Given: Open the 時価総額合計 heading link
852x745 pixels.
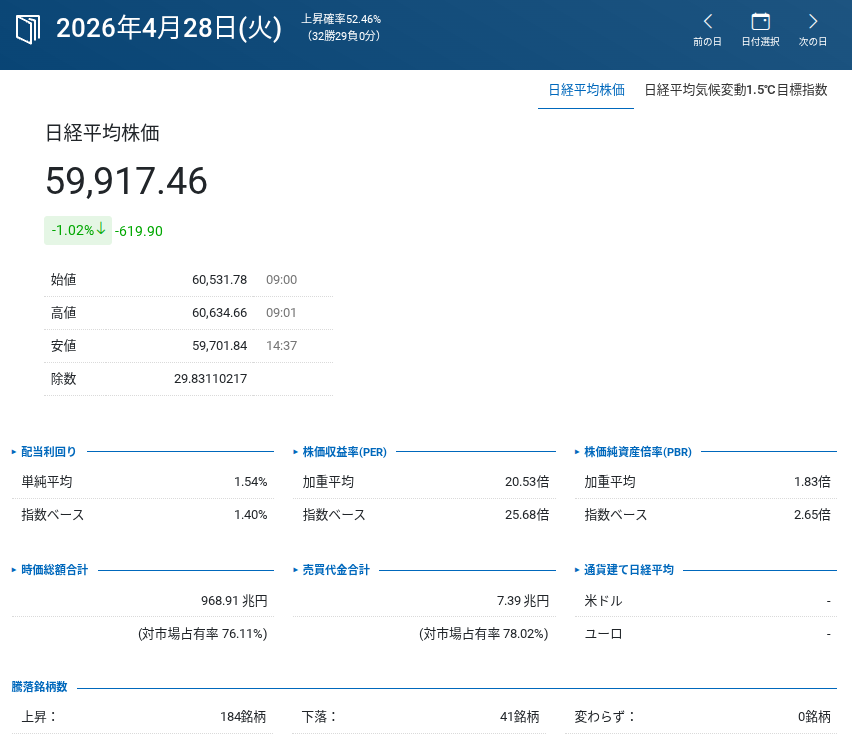Looking at the screenshot, I should [x=54, y=570].
